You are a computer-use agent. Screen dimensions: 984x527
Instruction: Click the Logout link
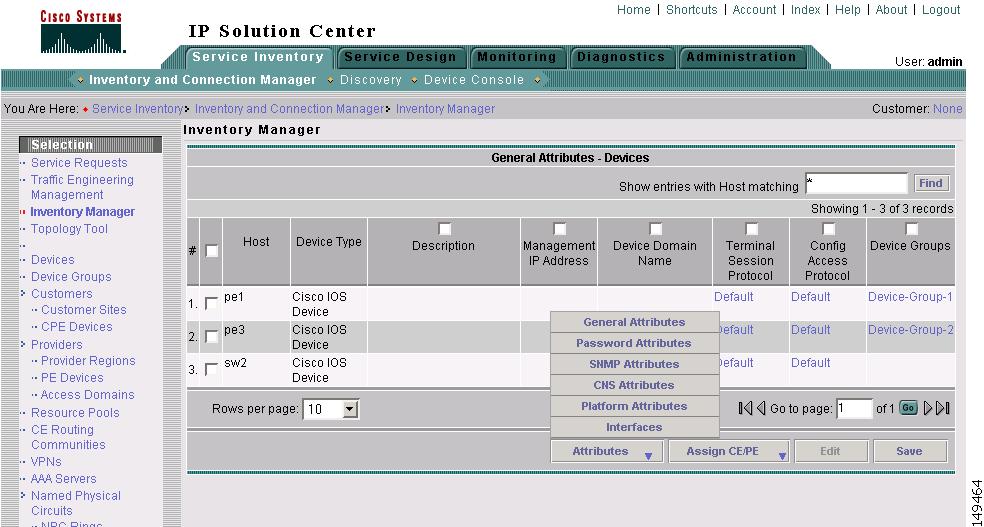click(941, 9)
